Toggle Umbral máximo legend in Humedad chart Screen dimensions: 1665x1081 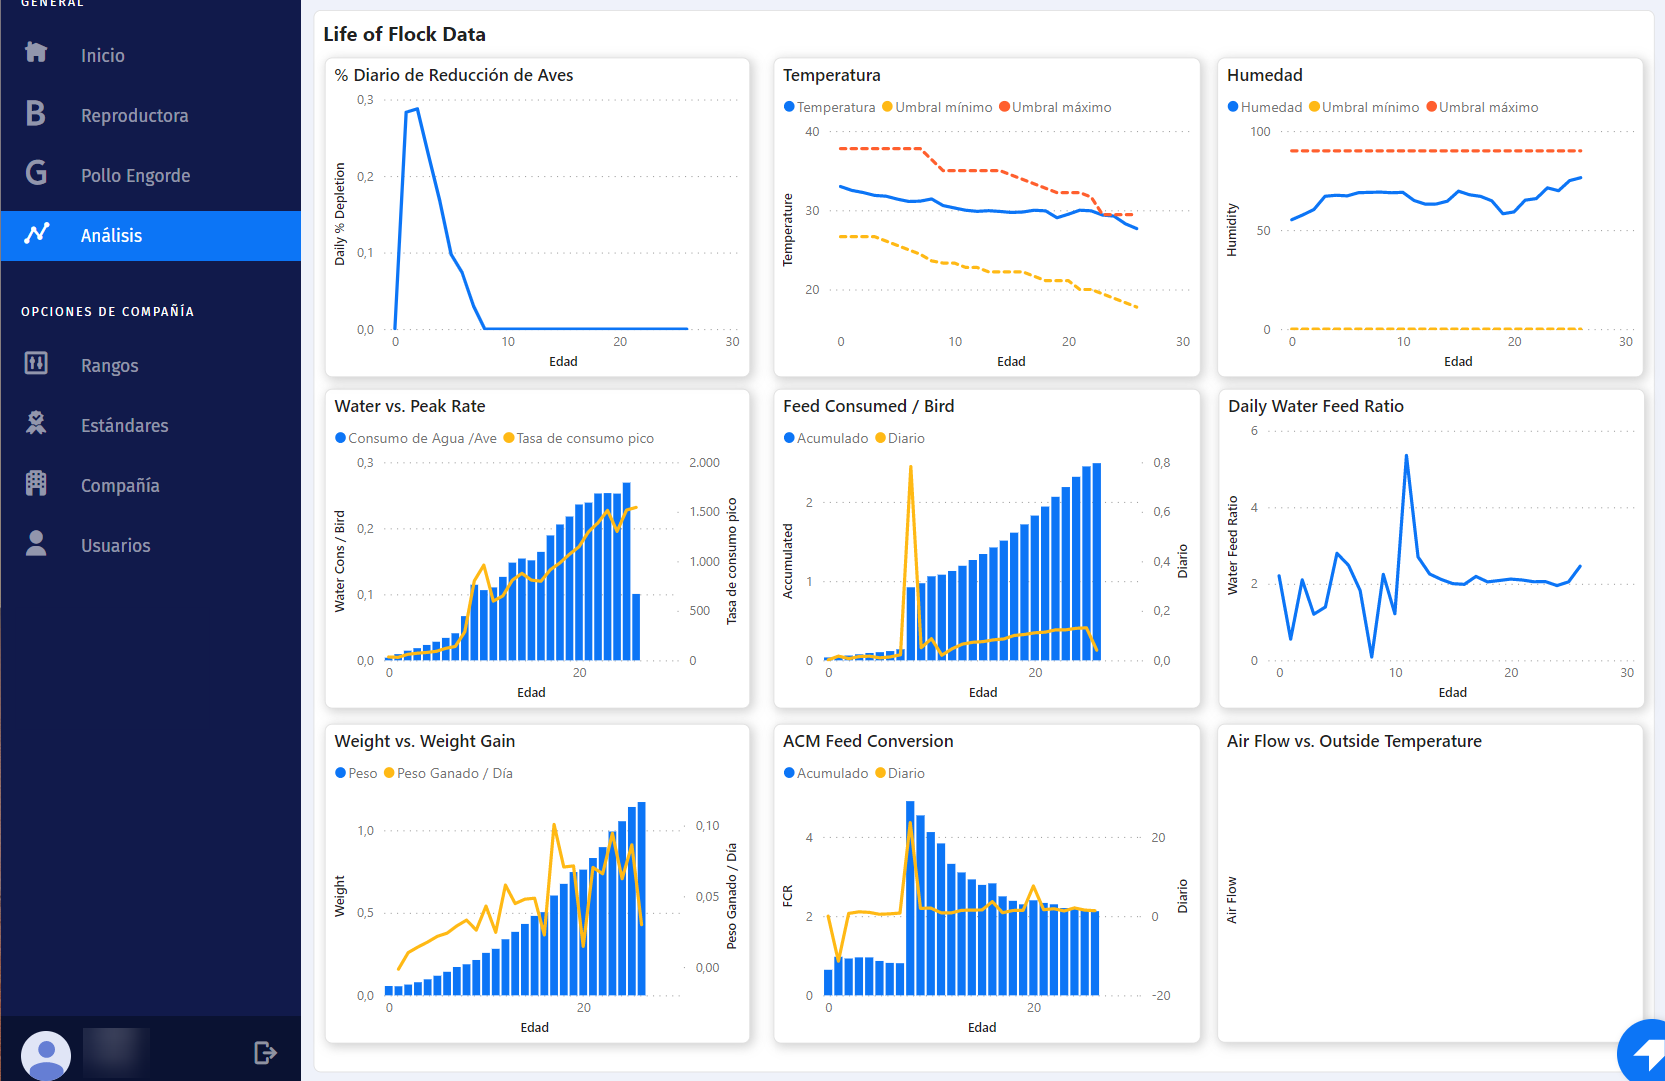[x=1482, y=107]
